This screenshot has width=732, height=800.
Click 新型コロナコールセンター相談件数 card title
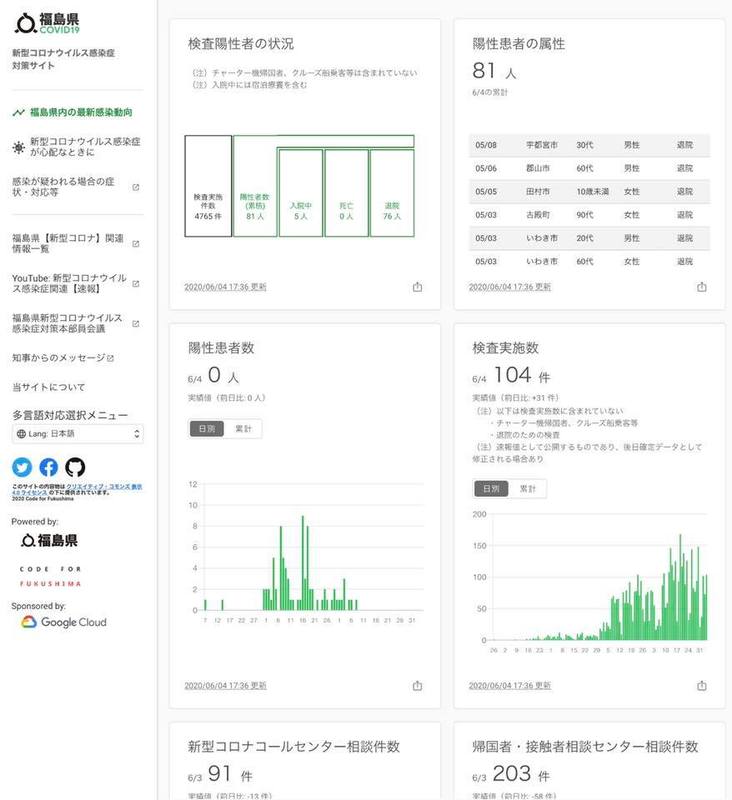tap(294, 746)
